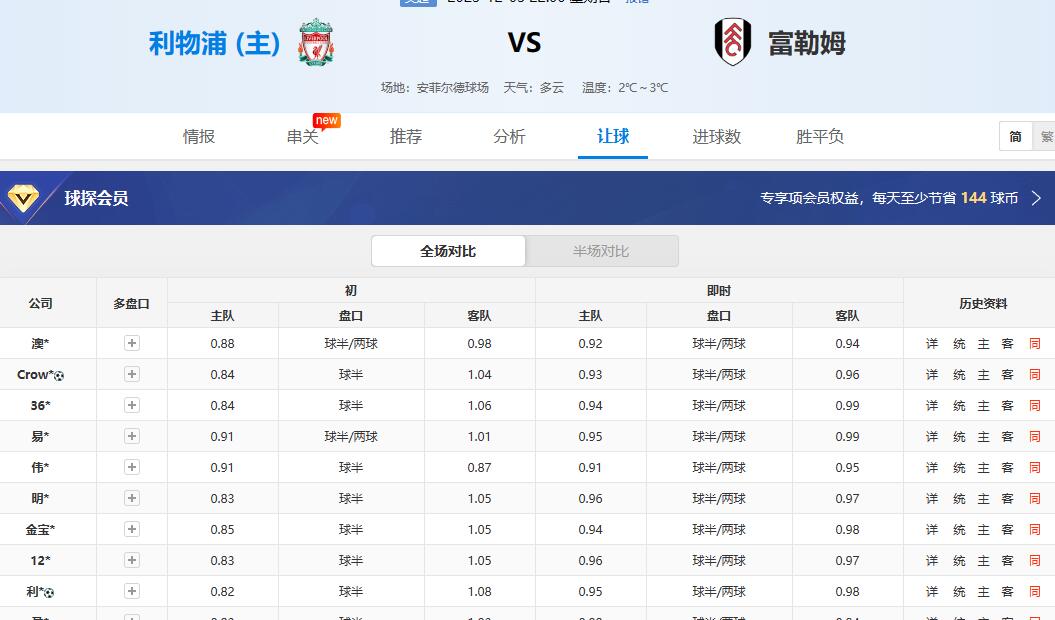The height and width of the screenshot is (620, 1055).
Task: Select 全场对比 comparison view
Action: [448, 251]
